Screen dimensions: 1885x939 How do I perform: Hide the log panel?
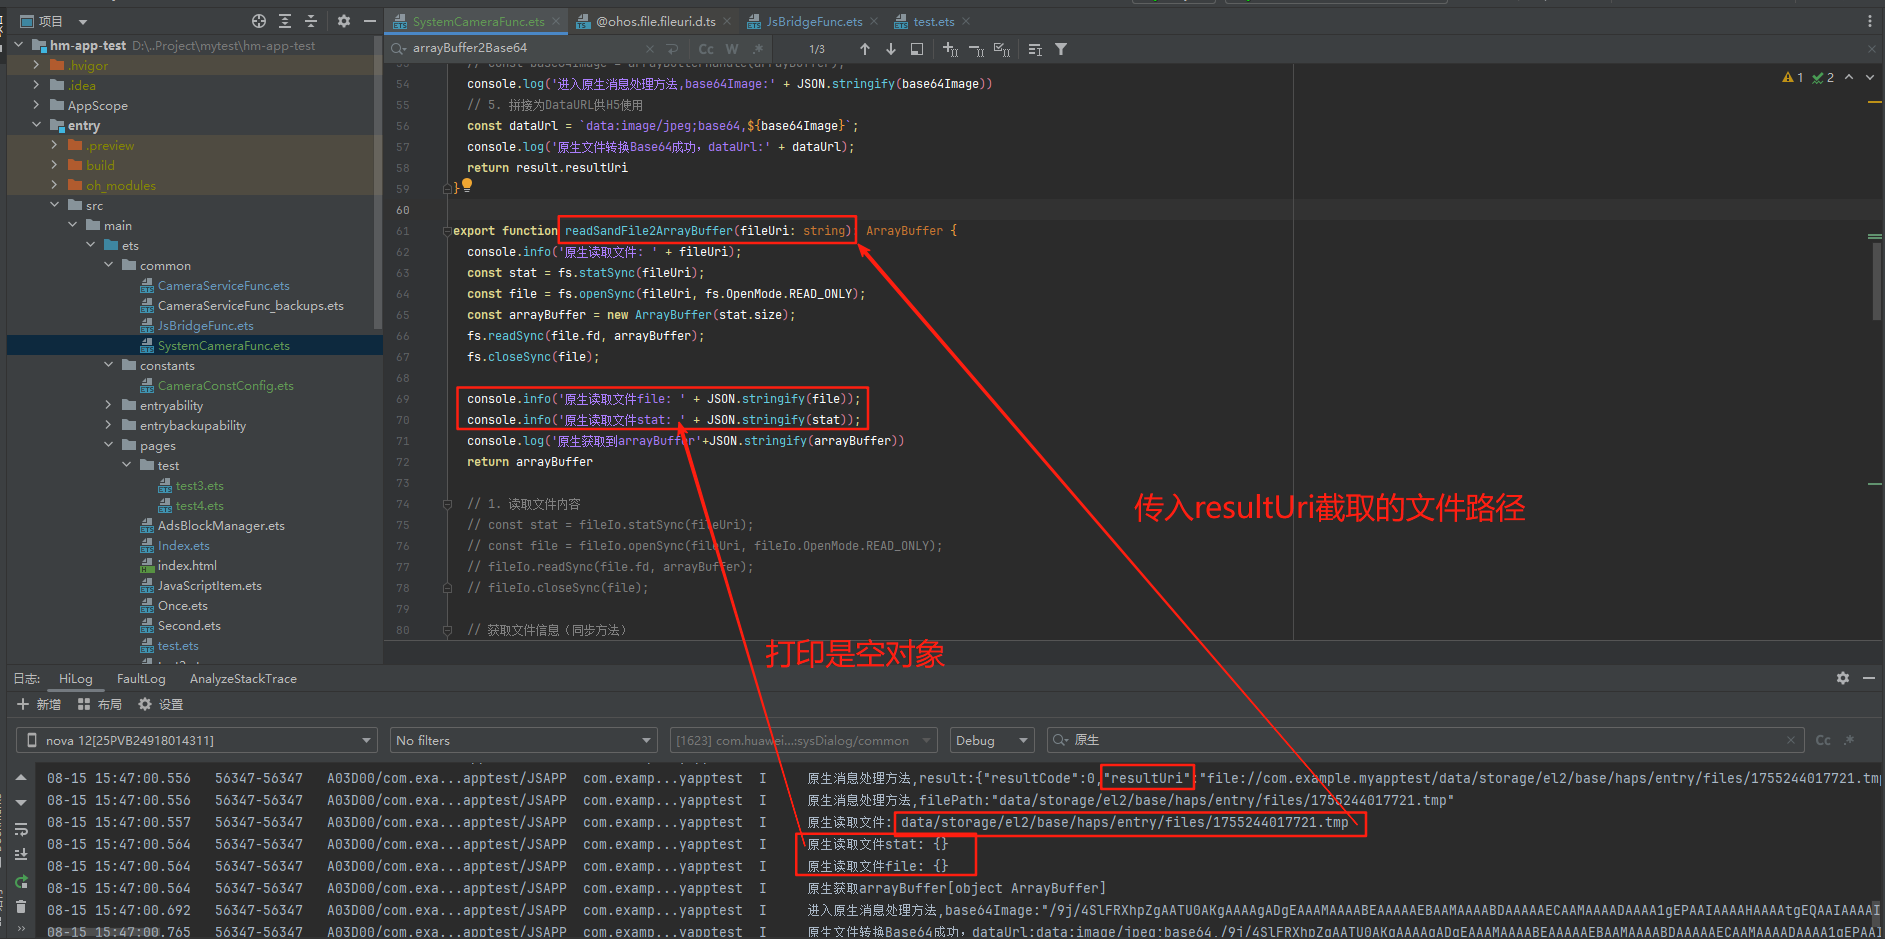point(1869,678)
